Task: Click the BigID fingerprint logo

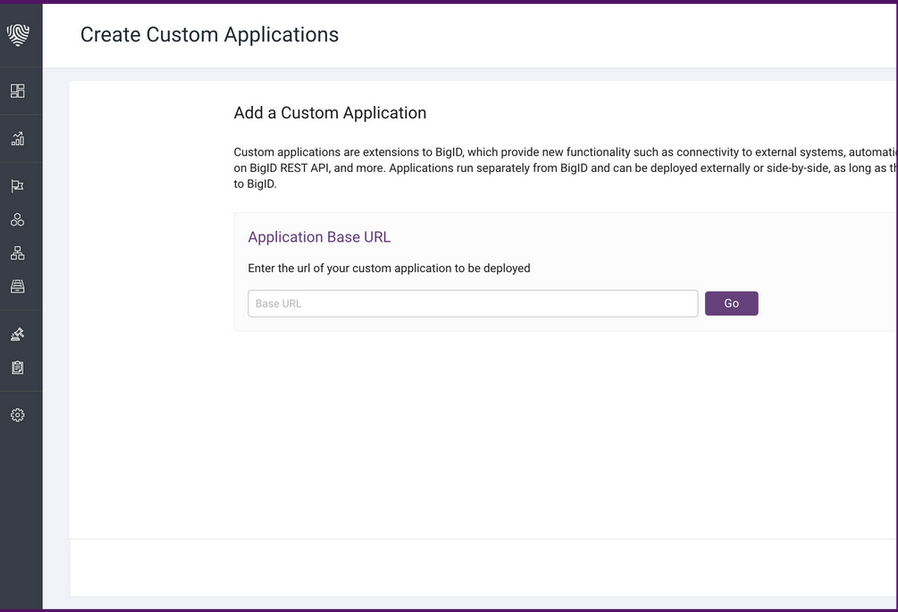Action: tap(20, 34)
